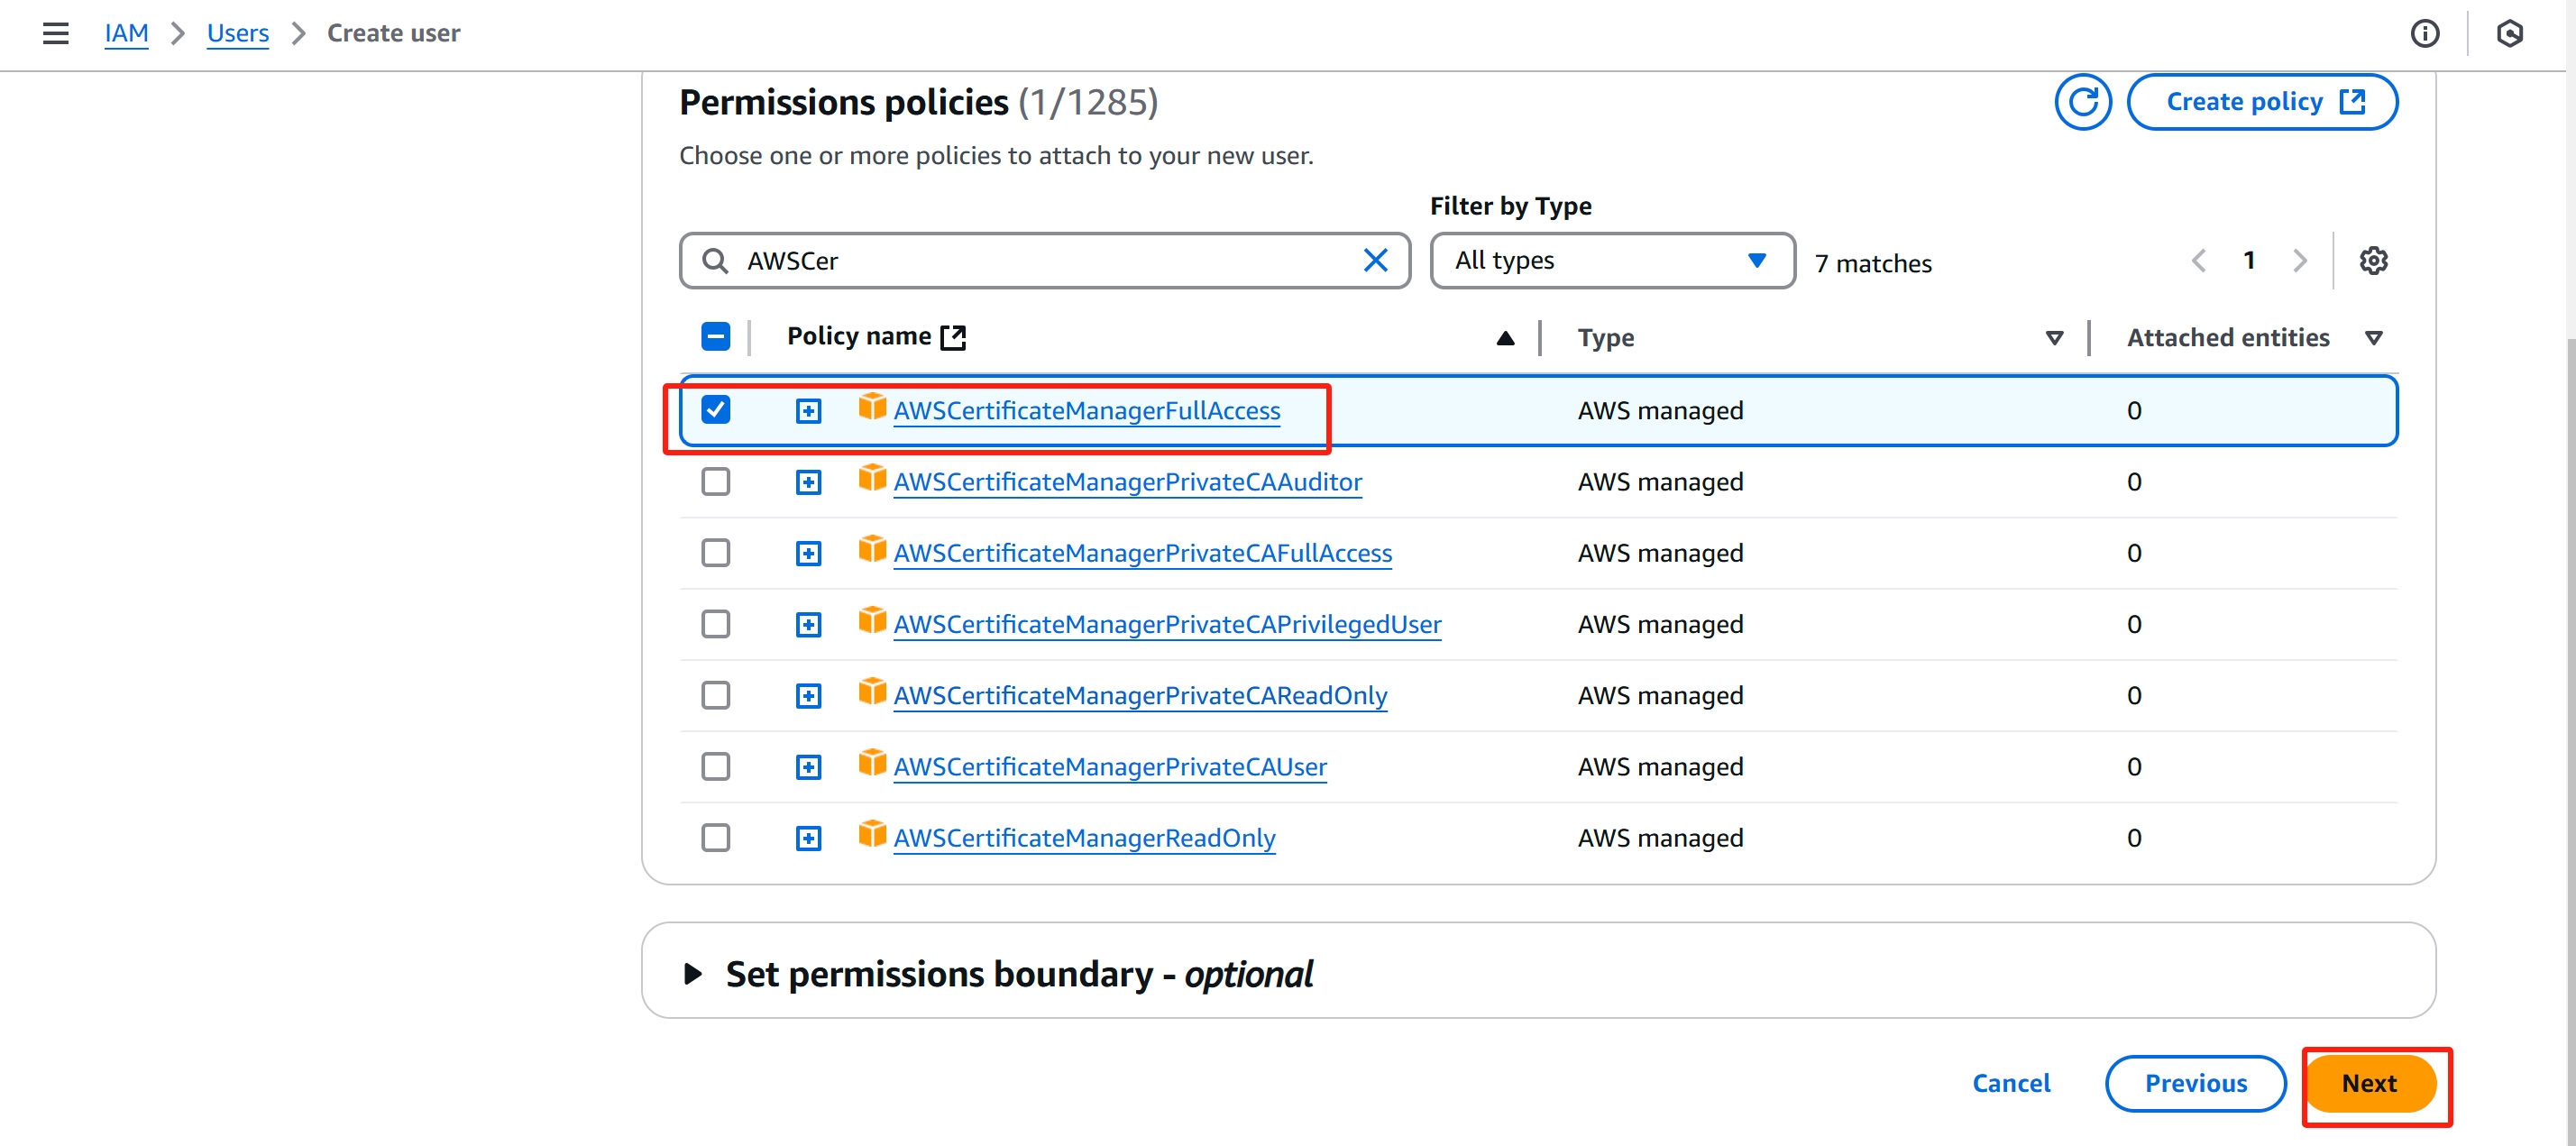Select AWSCertificateManagerReadOnly checkbox

coord(716,837)
